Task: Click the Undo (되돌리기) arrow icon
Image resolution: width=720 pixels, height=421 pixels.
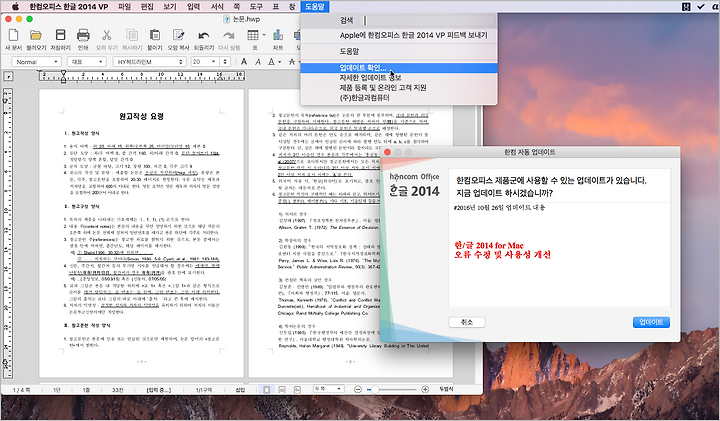Action: pos(204,36)
